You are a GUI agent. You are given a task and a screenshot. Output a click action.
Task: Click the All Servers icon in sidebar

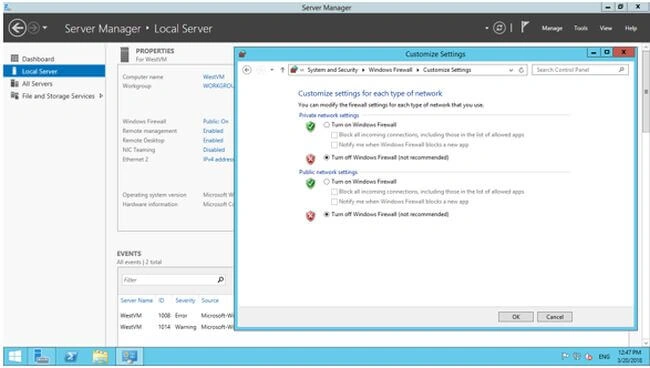(x=15, y=83)
